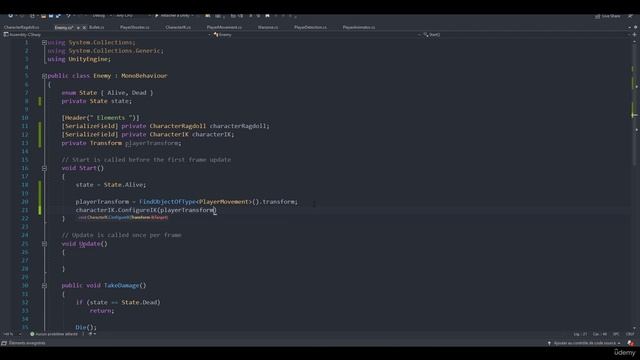Click the feedback icon next to Live Share
Screen dimensions: 640x360
630,16
